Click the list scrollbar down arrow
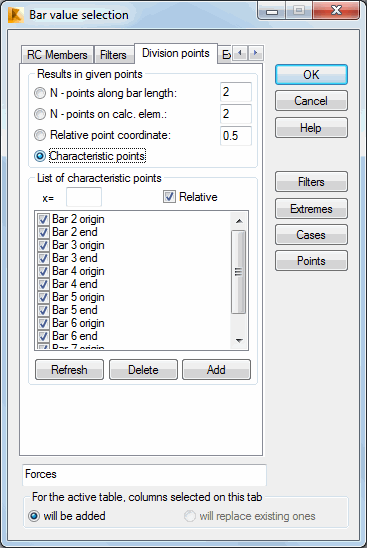 tap(239, 340)
